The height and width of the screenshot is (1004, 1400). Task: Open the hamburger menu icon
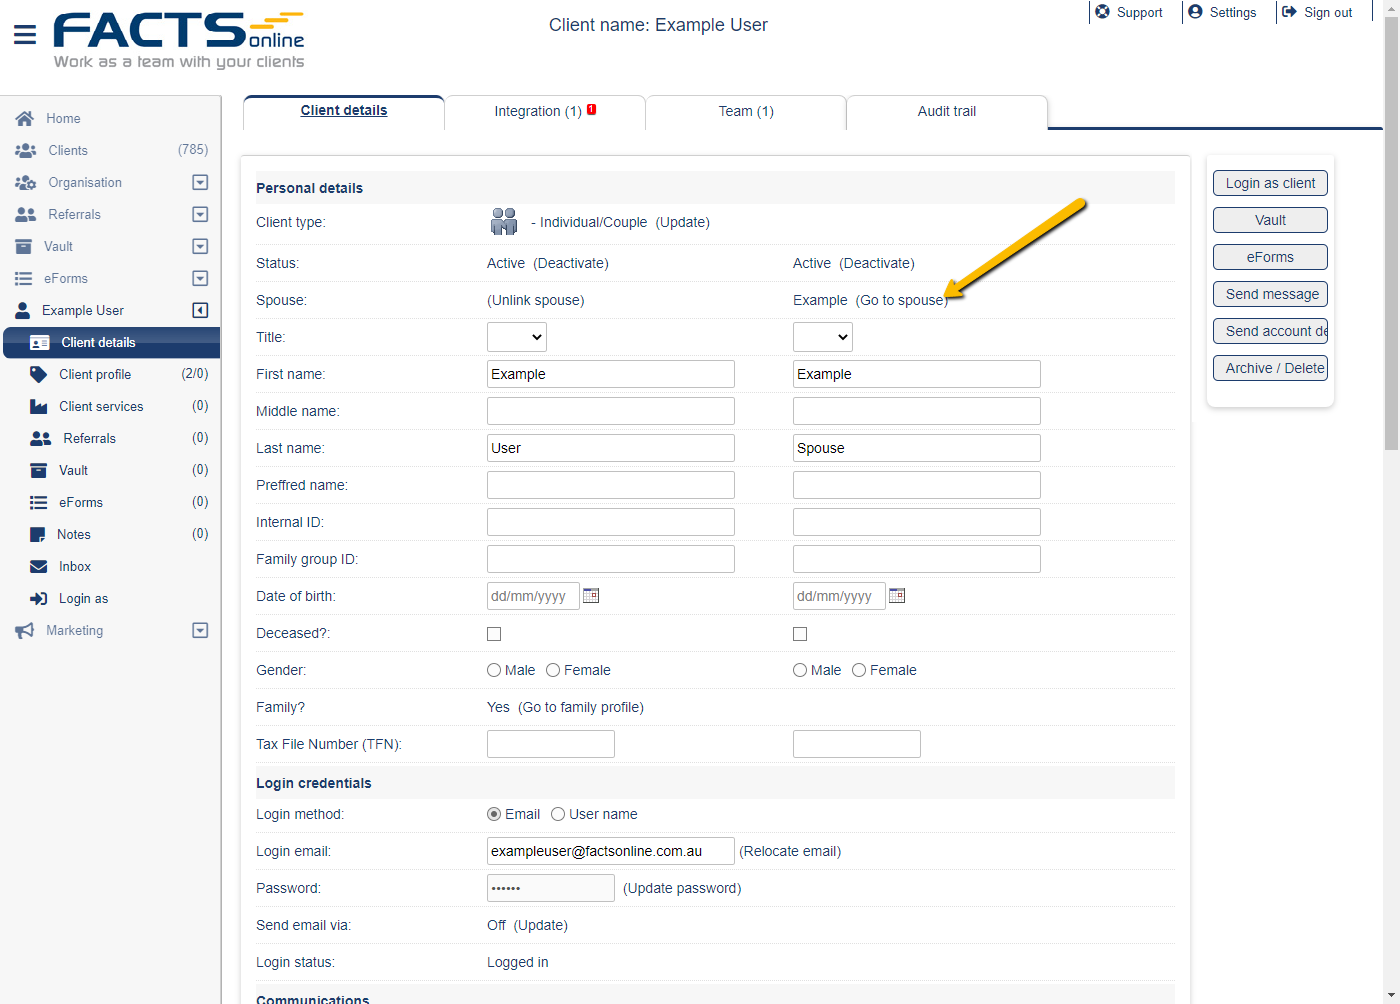coord(25,35)
